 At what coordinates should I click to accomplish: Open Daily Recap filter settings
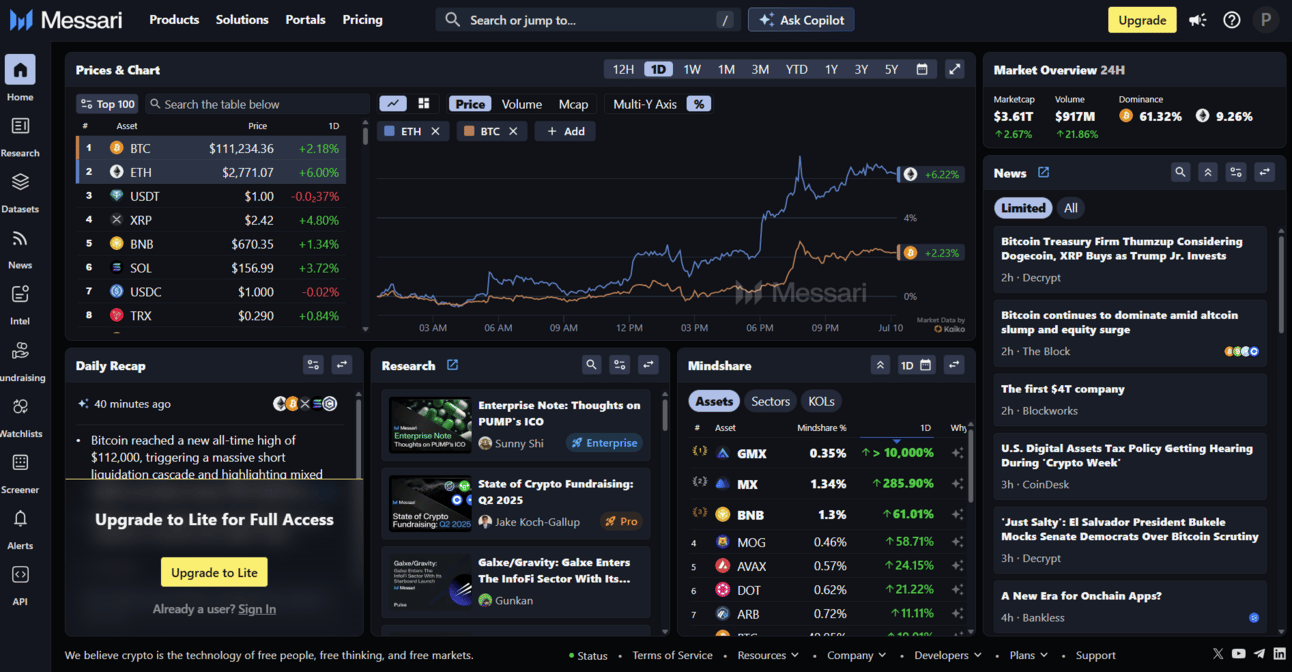(x=314, y=365)
